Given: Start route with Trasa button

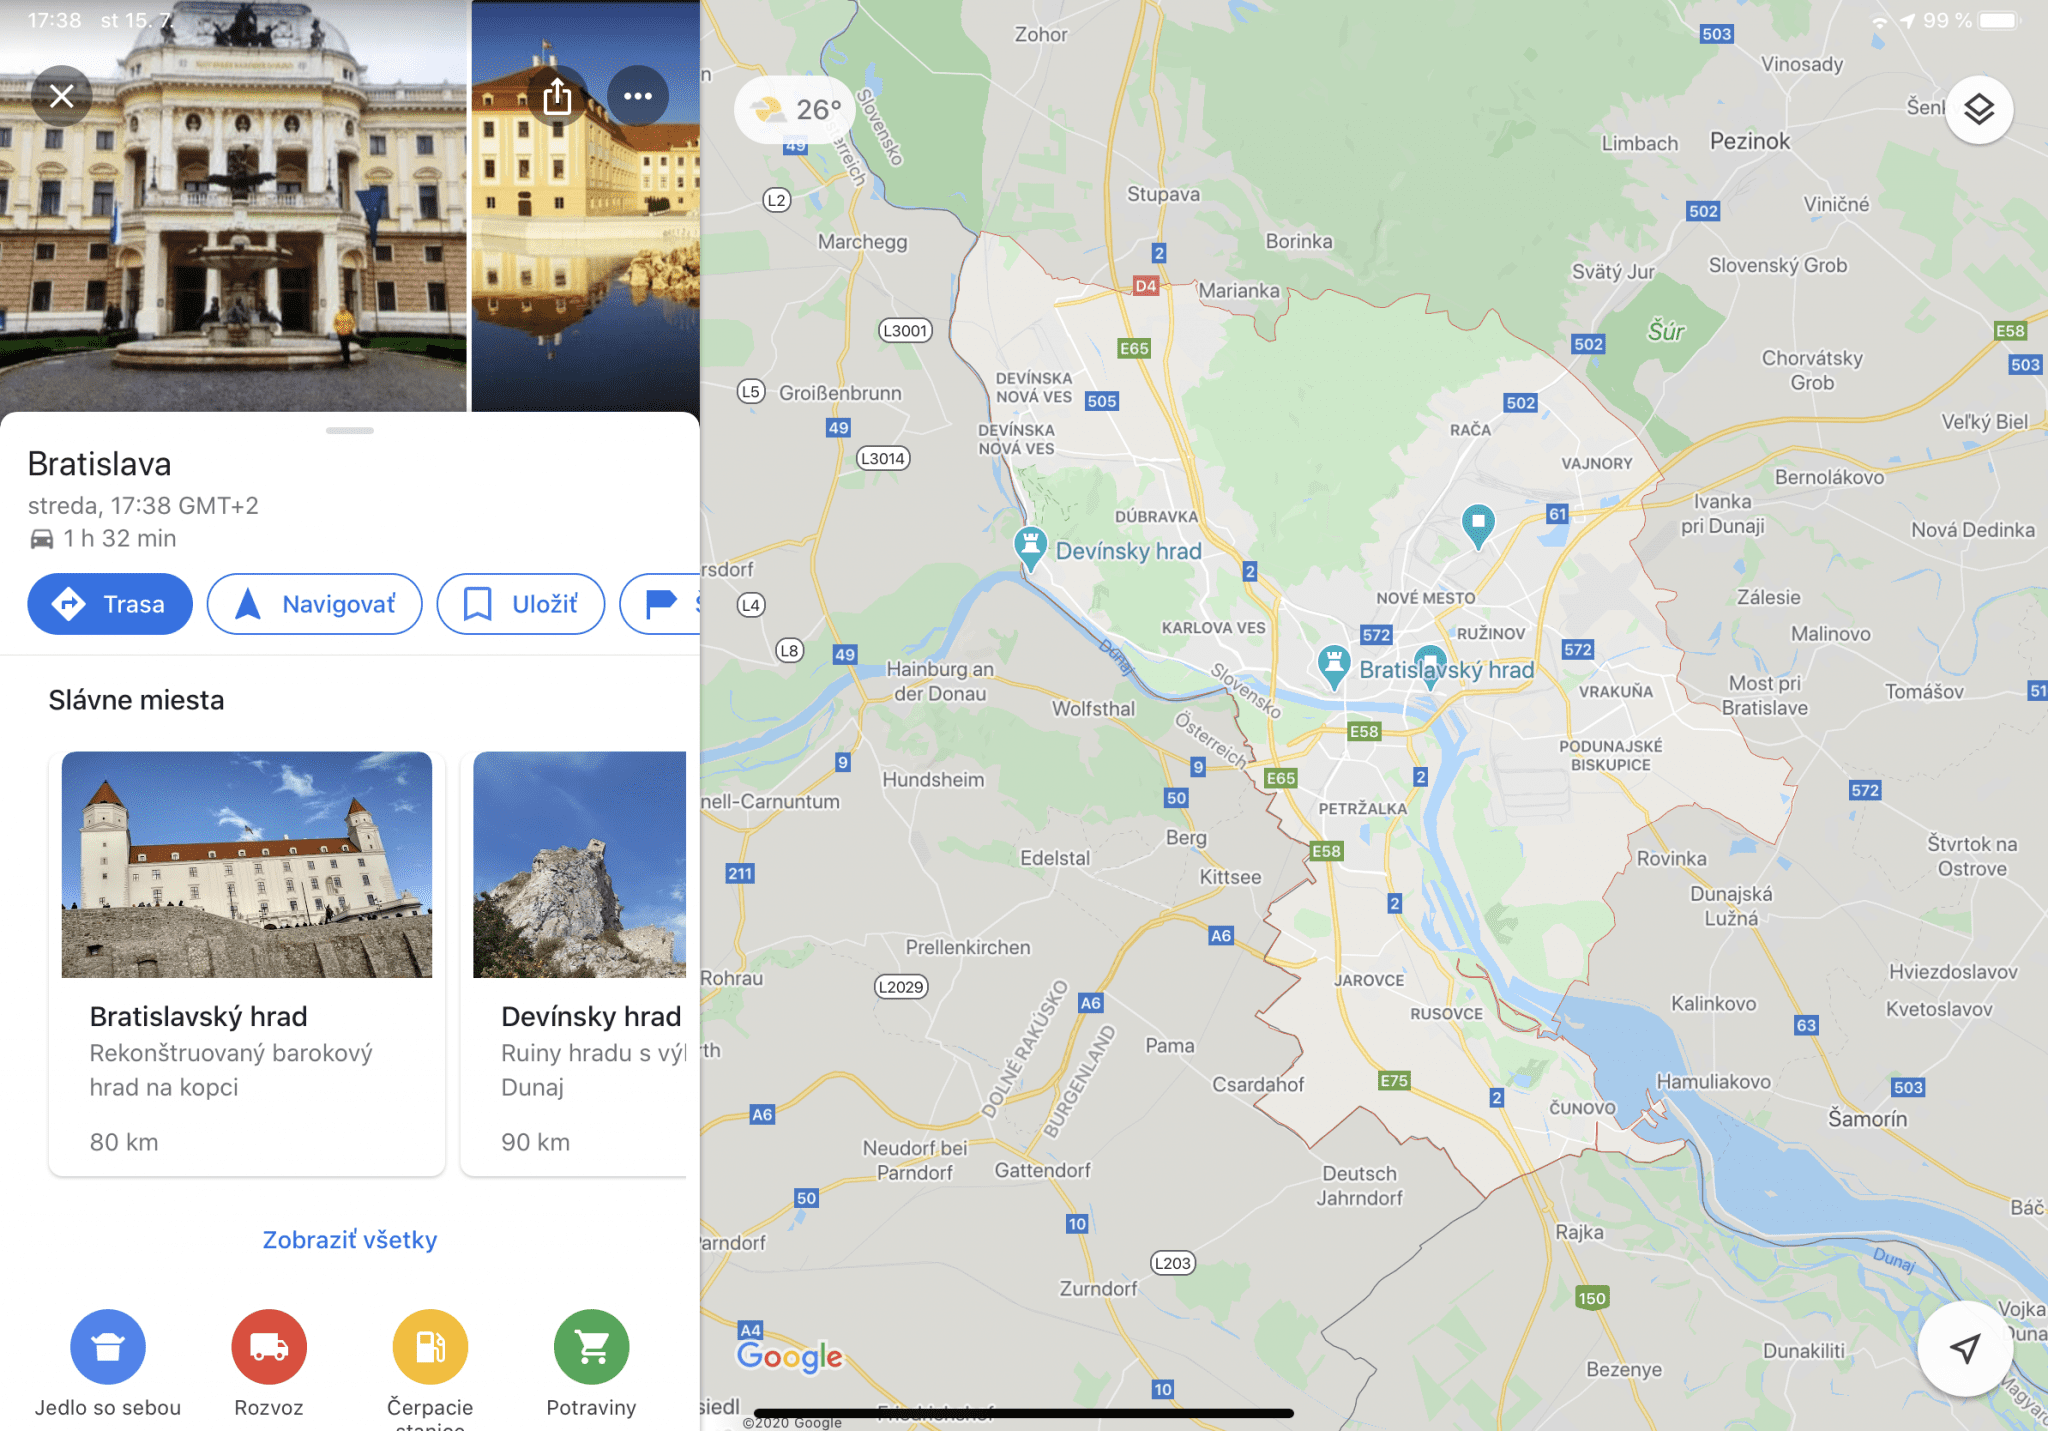Looking at the screenshot, I should coord(110,604).
